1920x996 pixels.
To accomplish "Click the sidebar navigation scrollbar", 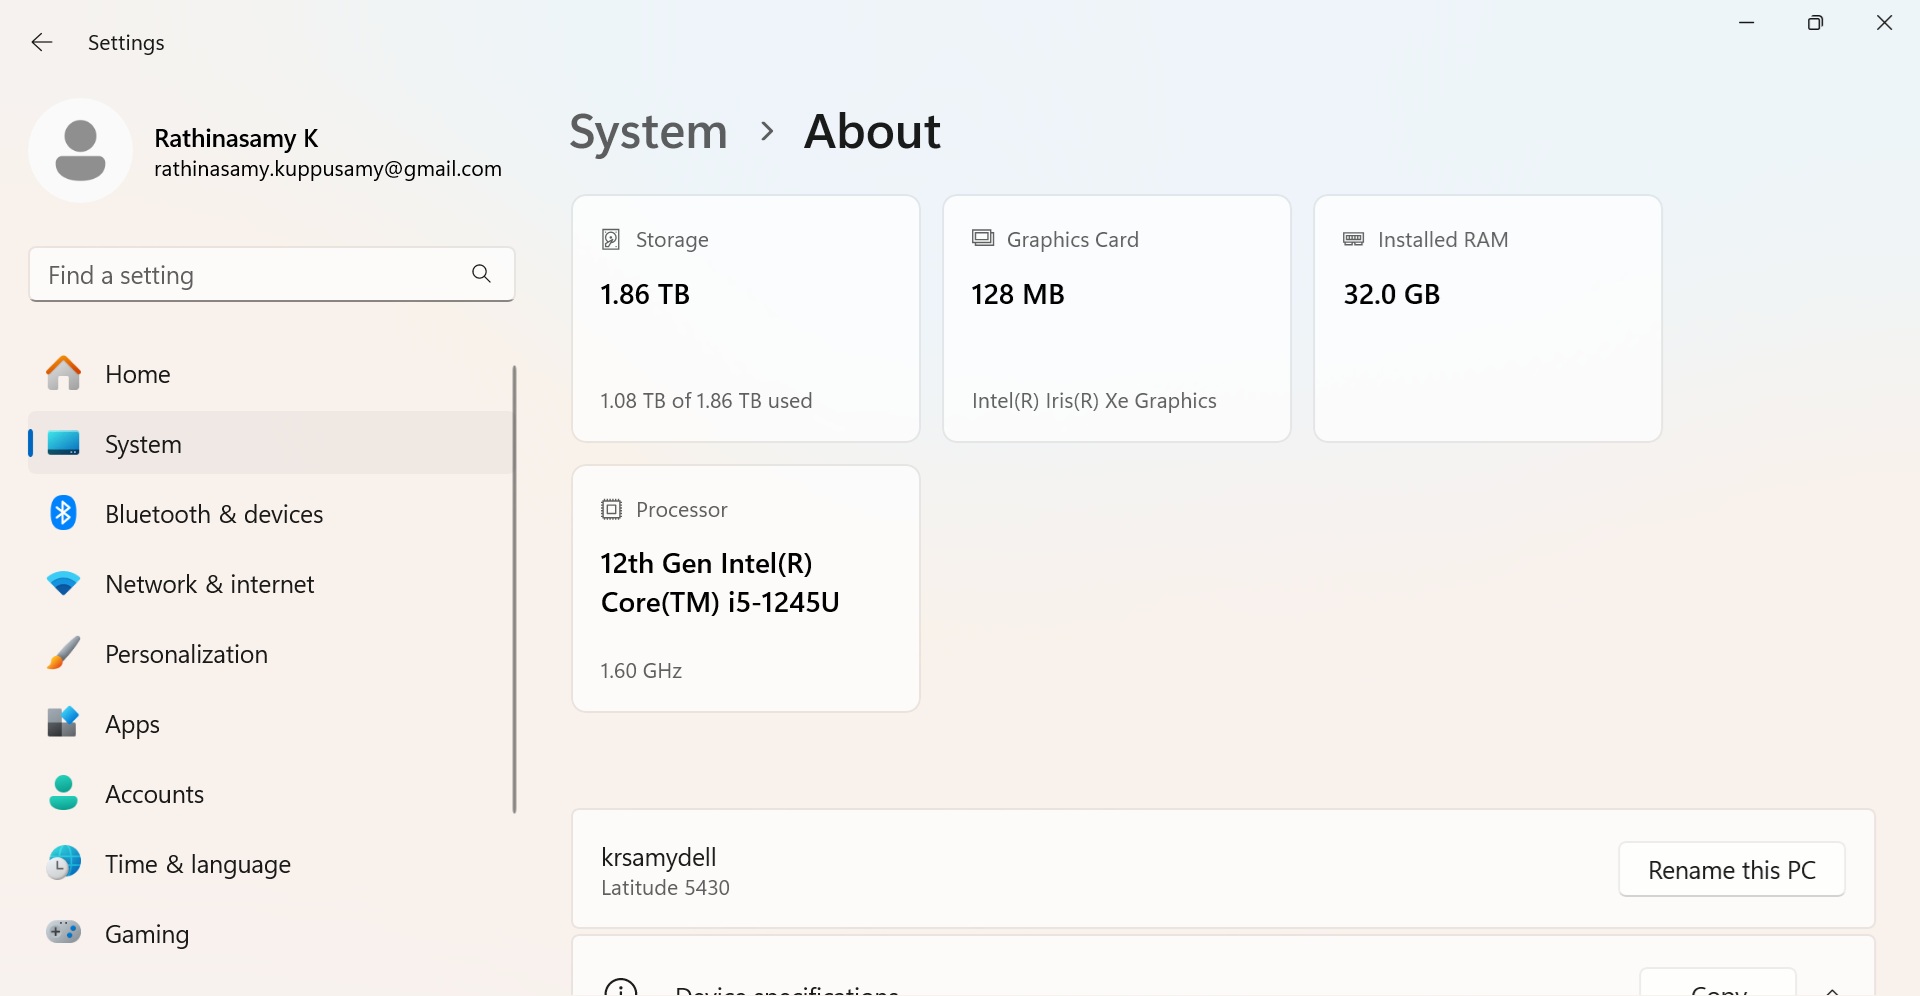I will tap(514, 589).
